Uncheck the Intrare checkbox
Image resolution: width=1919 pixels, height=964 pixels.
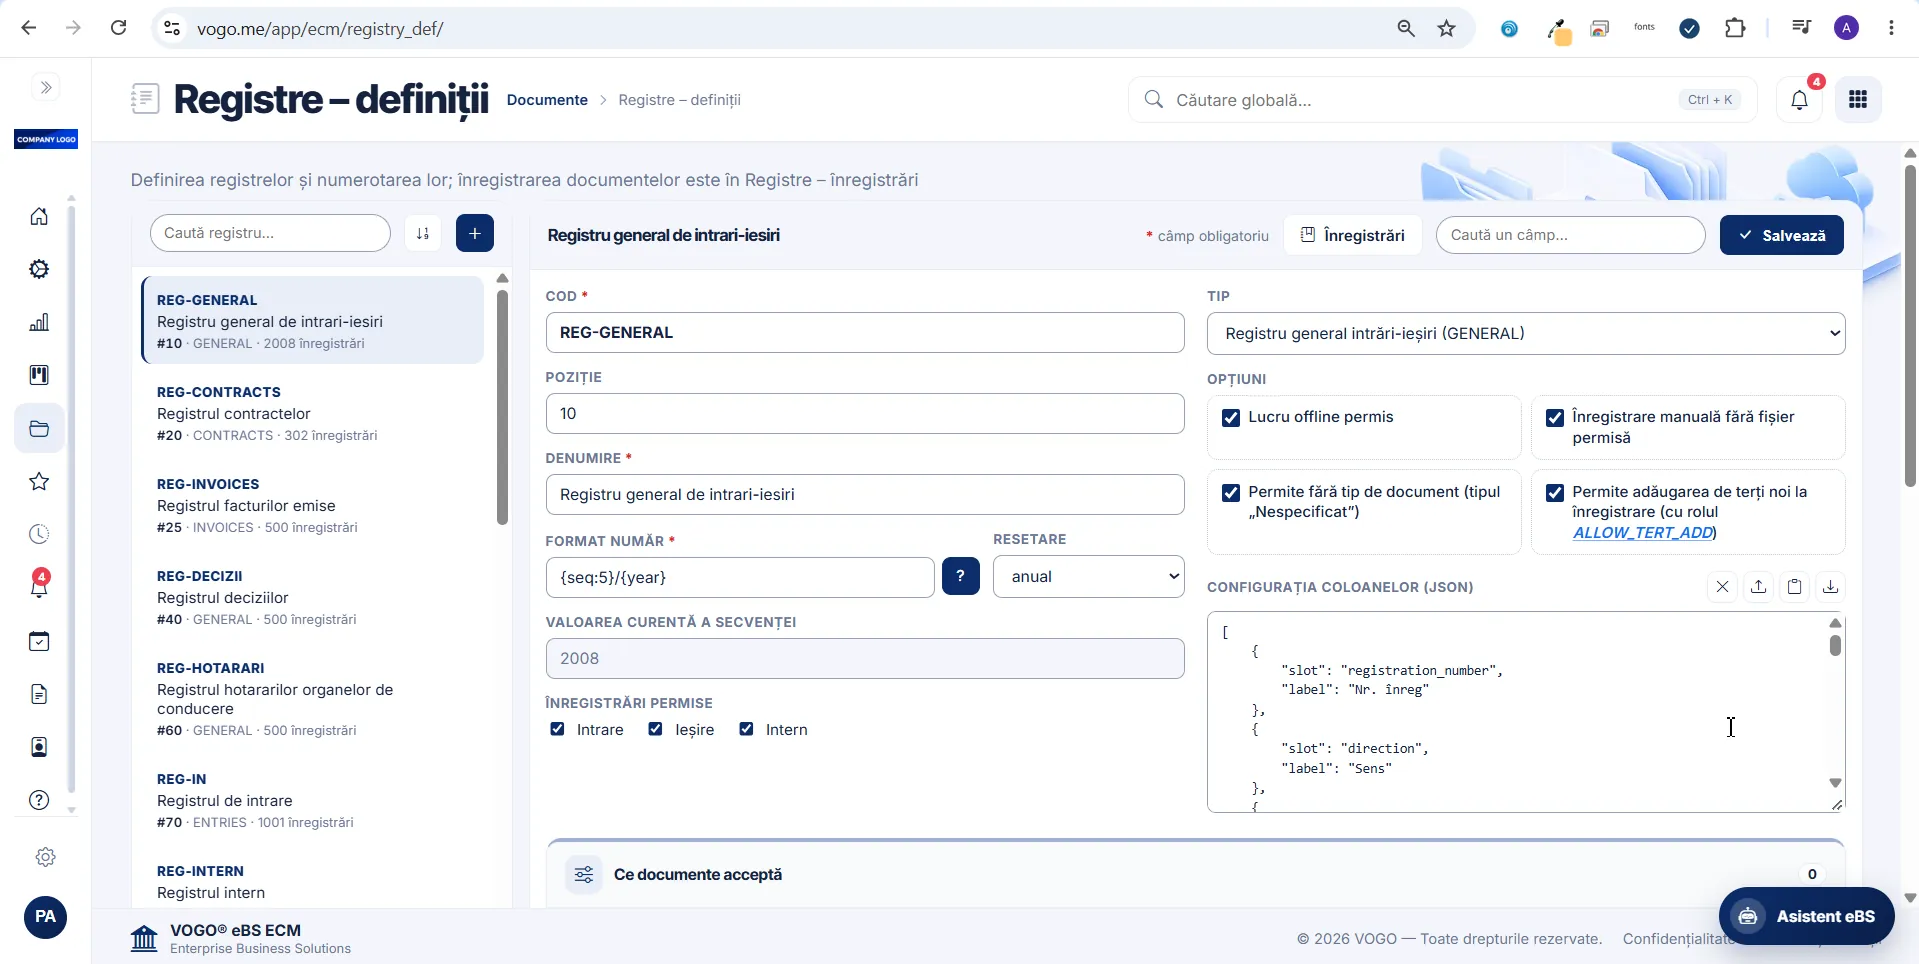pos(558,729)
